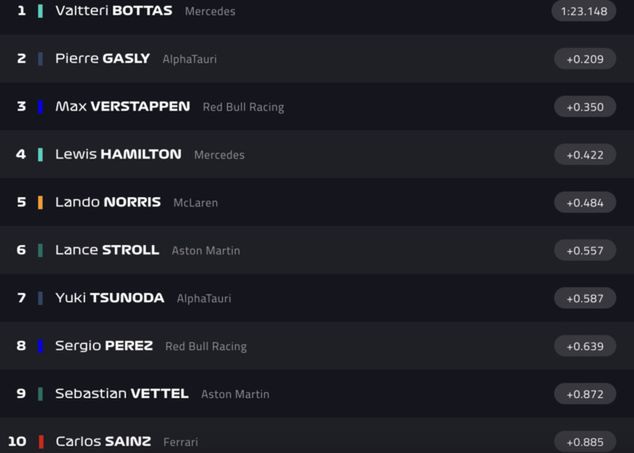The image size is (634, 453).
Task: Click the teal Mercedes stripe beside Bottas
Action: tap(40, 11)
